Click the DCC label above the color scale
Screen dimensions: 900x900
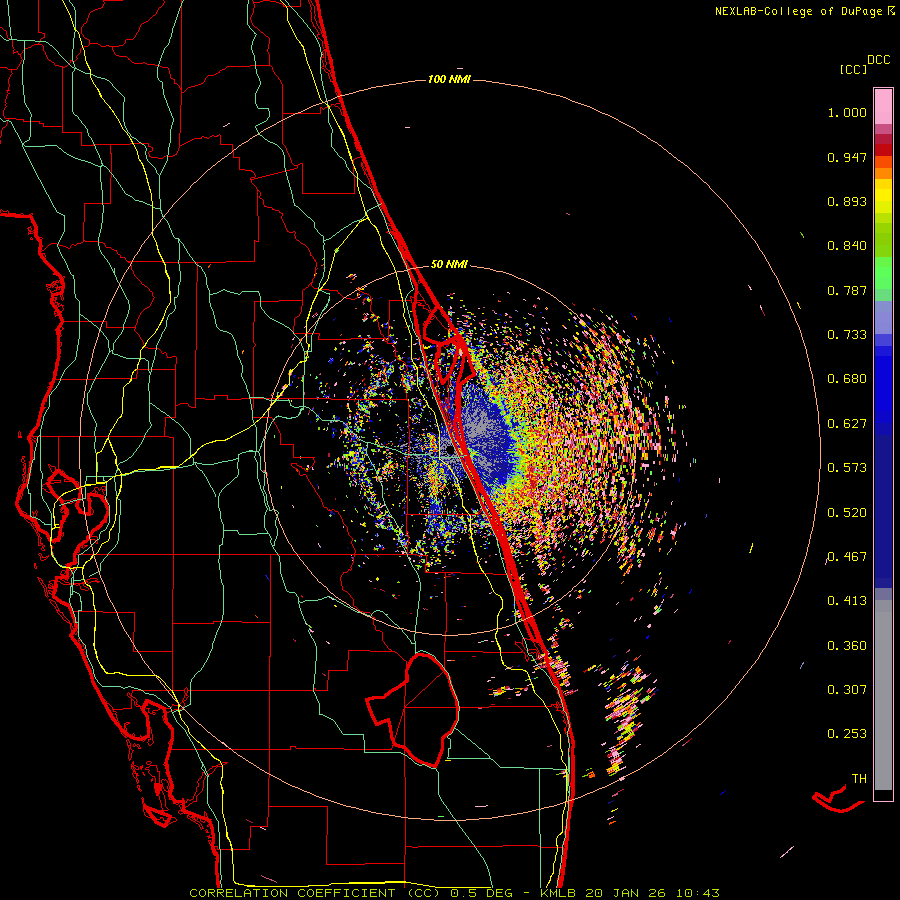(879, 60)
